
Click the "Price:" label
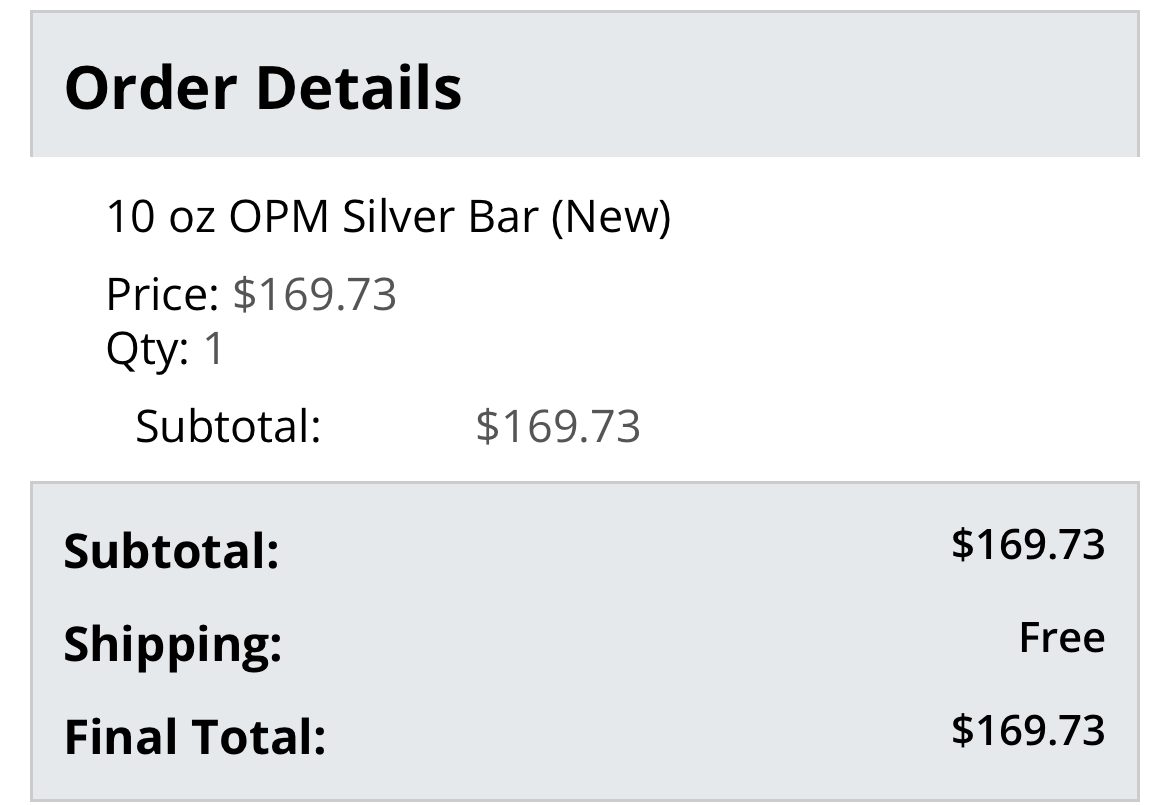click(162, 295)
